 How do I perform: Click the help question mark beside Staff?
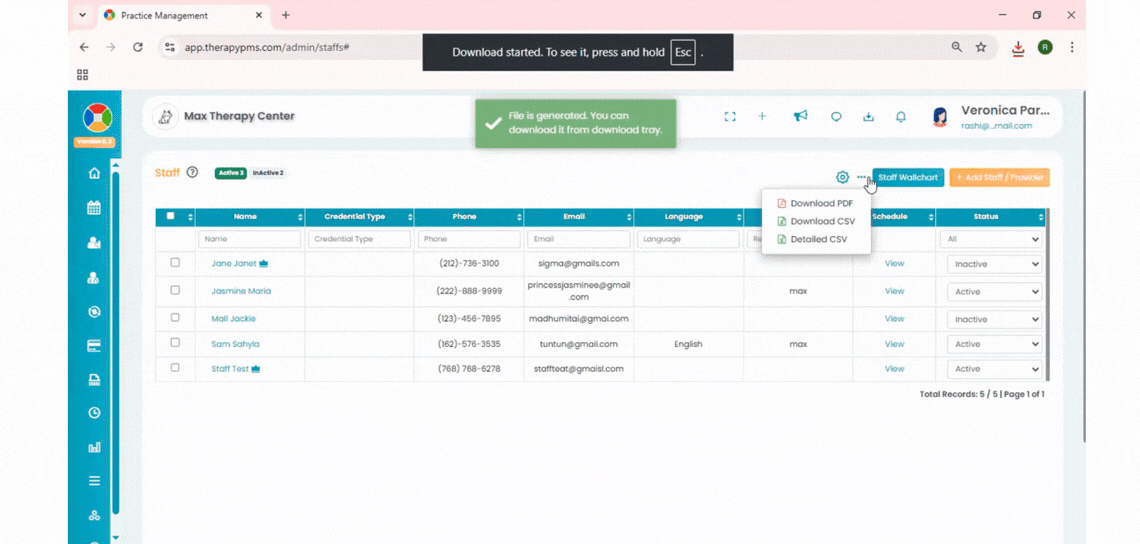[x=193, y=172]
